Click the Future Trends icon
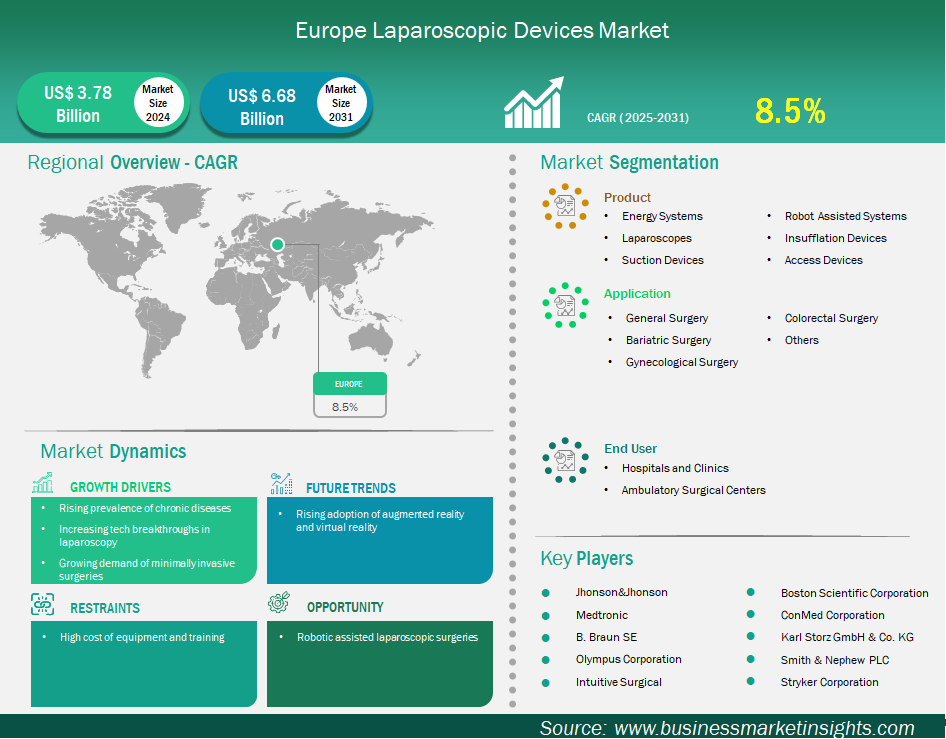The width and height of the screenshot is (946, 739). tap(281, 483)
